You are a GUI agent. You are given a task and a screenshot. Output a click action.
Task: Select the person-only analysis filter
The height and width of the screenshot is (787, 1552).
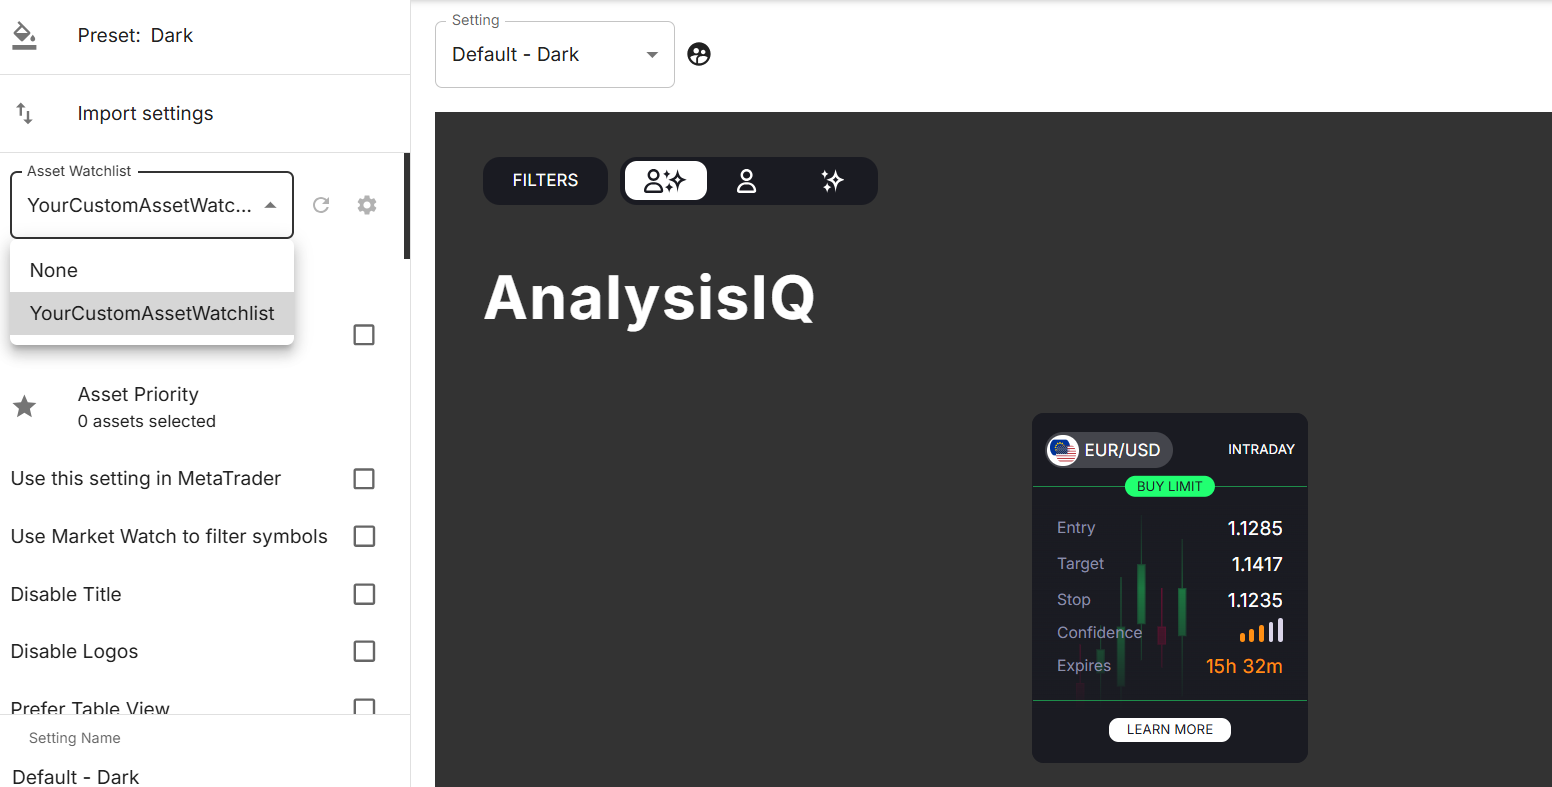click(x=746, y=181)
